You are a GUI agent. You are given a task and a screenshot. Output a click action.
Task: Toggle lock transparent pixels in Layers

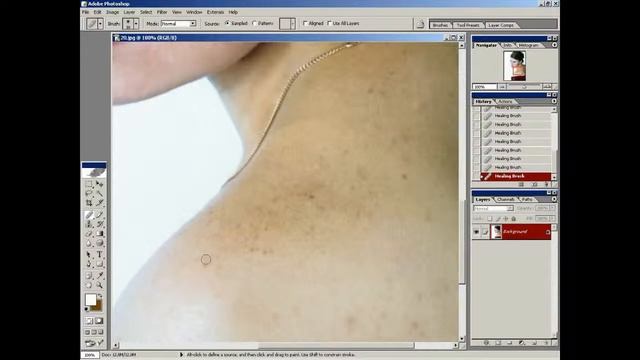click(489, 218)
